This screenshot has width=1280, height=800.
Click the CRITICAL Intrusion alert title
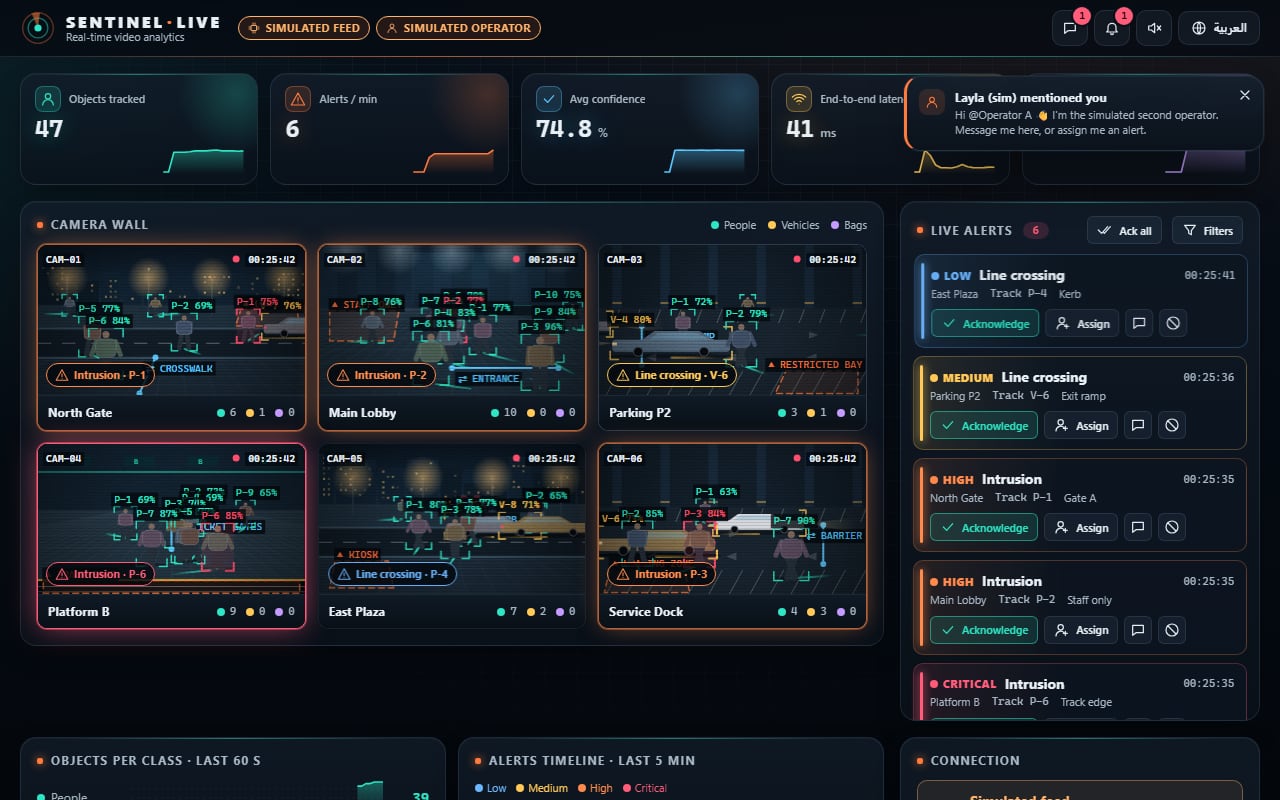[1034, 684]
